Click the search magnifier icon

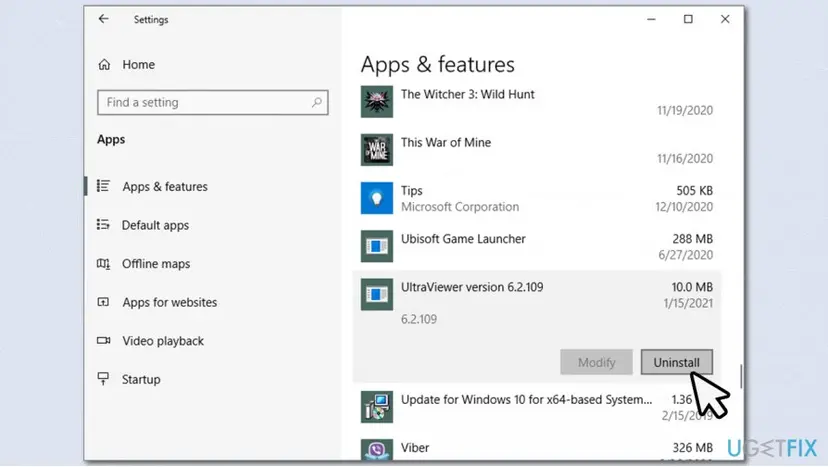pyautogui.click(x=316, y=102)
